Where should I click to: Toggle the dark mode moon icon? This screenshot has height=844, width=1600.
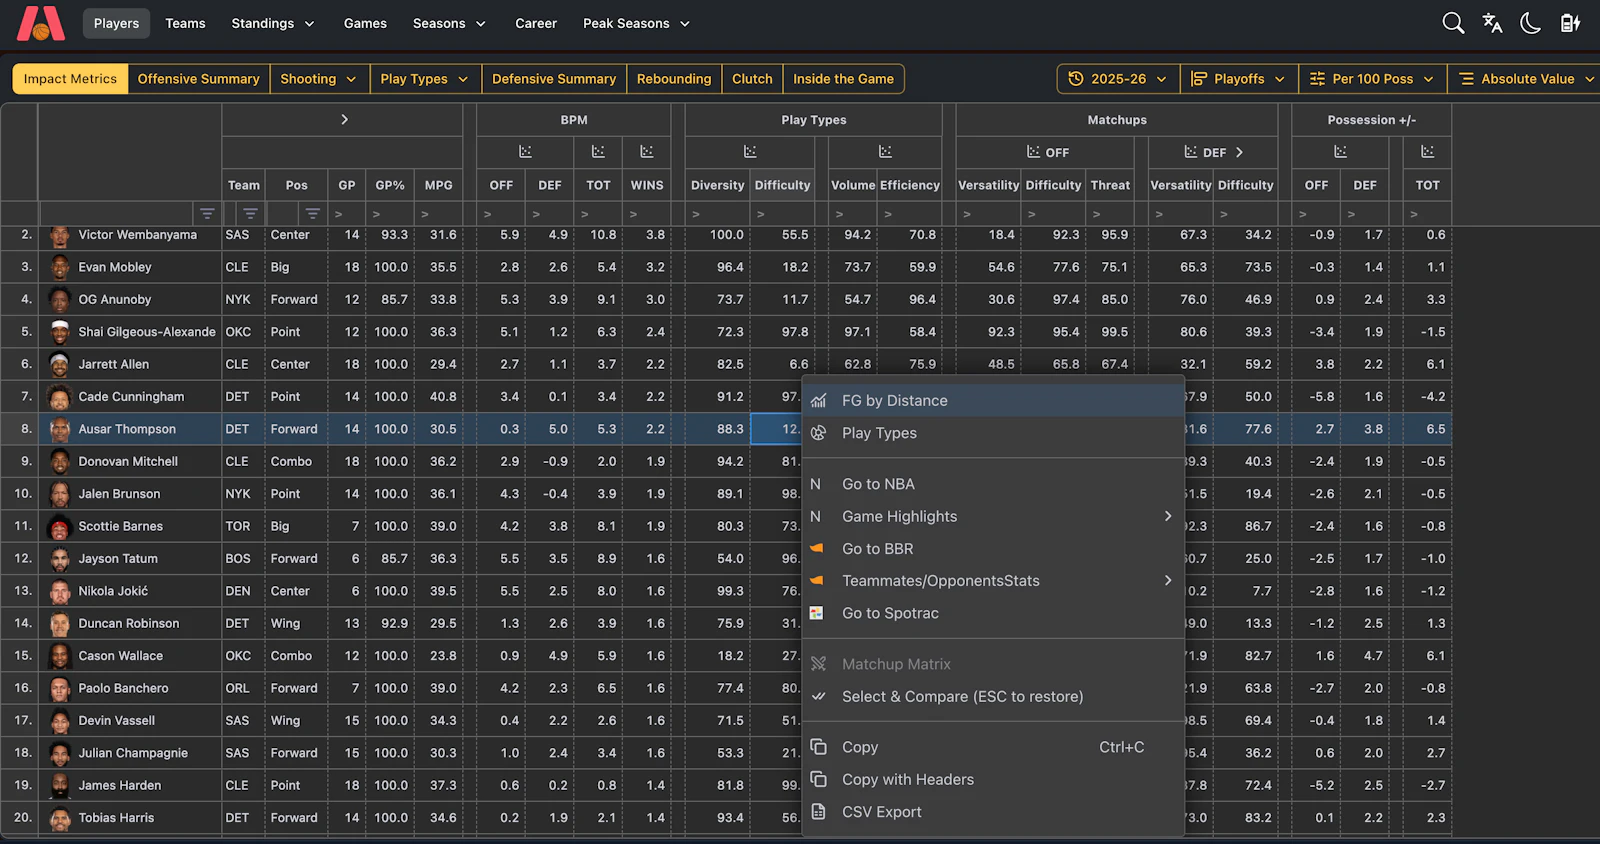[1530, 23]
